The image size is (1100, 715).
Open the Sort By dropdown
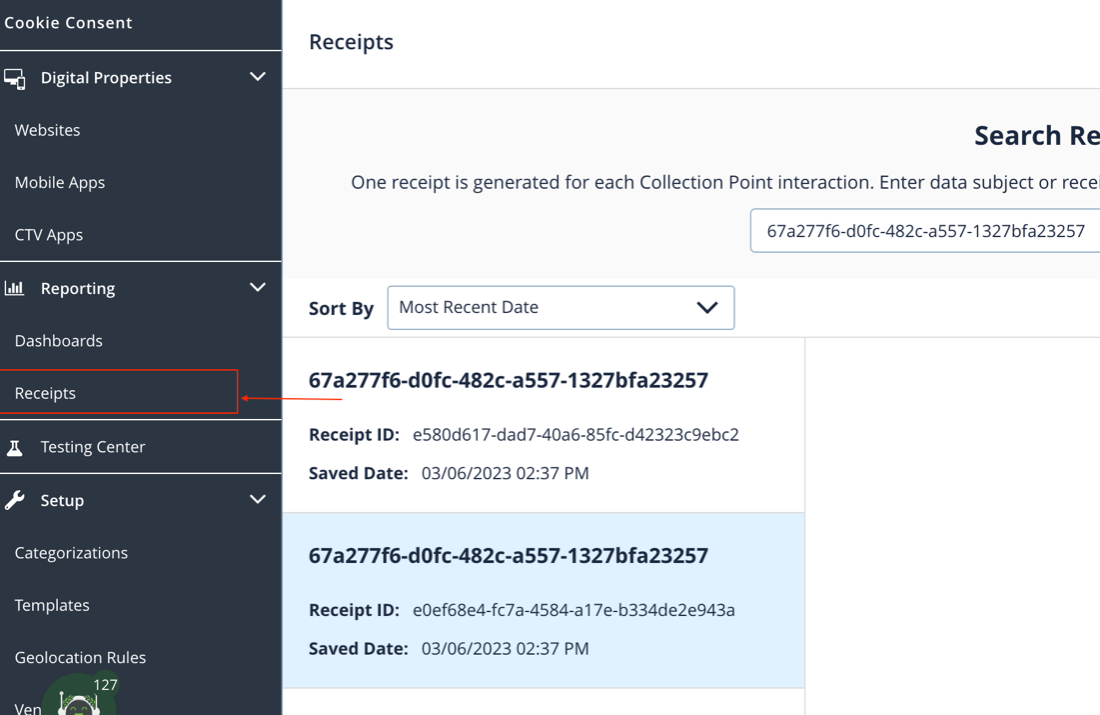tap(560, 307)
